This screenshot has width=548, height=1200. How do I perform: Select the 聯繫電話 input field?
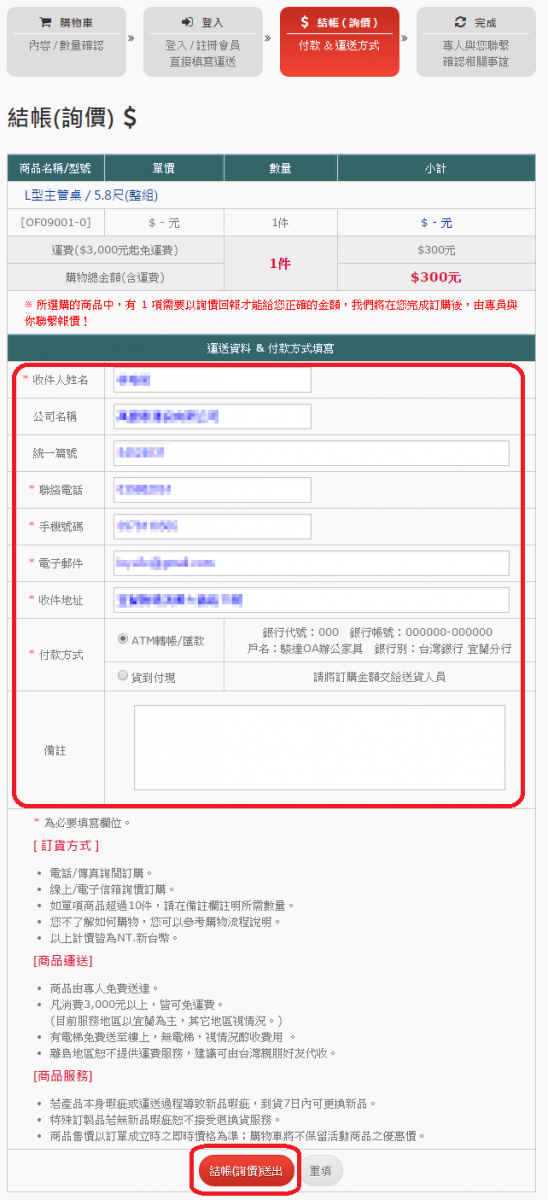213,489
